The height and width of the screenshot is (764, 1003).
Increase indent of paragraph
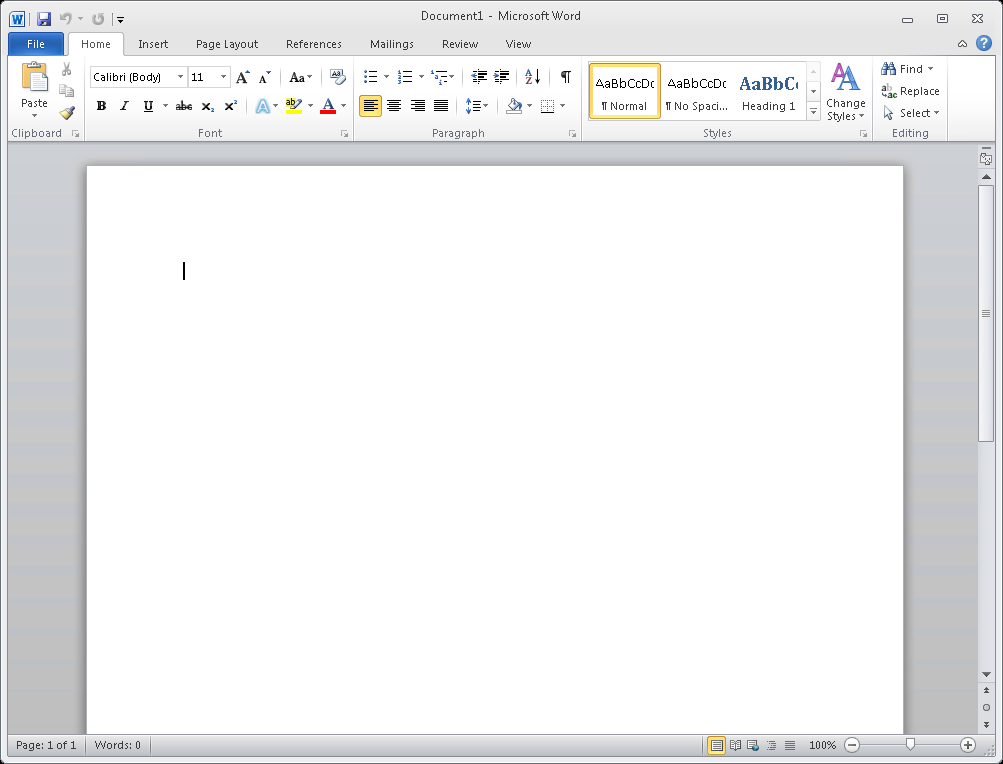[x=502, y=77]
